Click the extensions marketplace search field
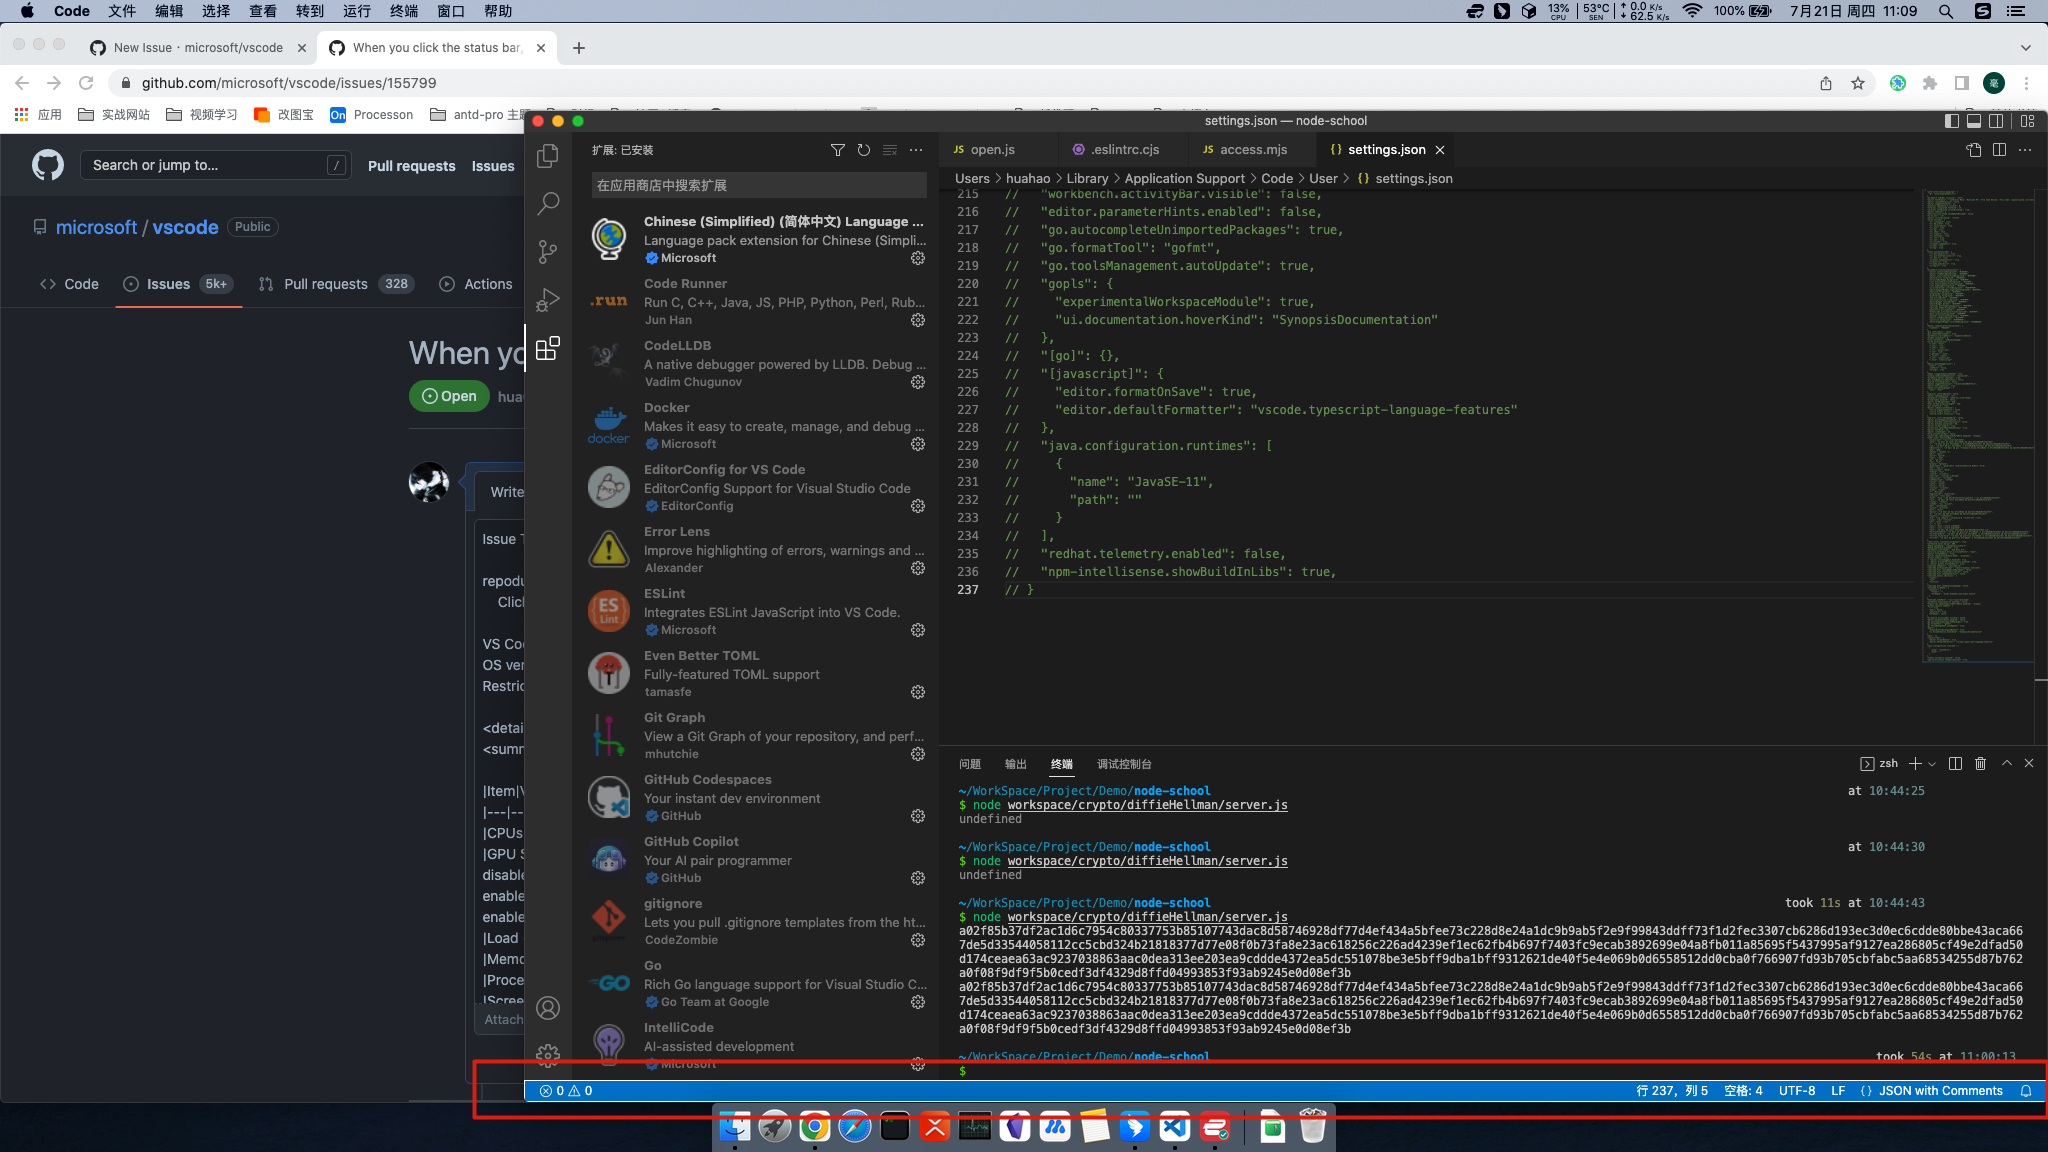 tap(758, 185)
